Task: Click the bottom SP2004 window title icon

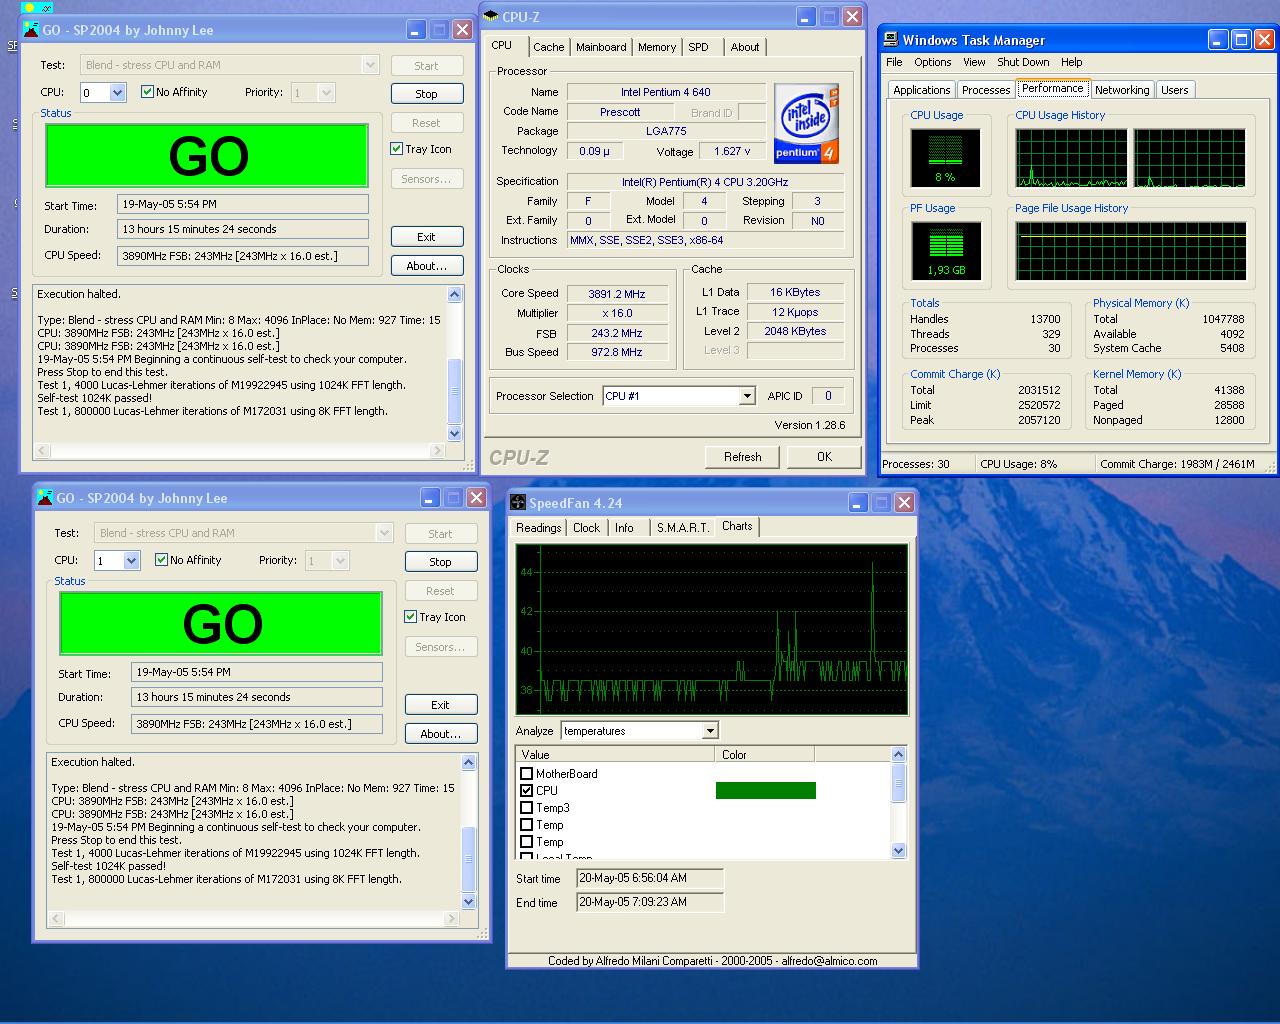Action: pyautogui.click(x=45, y=498)
